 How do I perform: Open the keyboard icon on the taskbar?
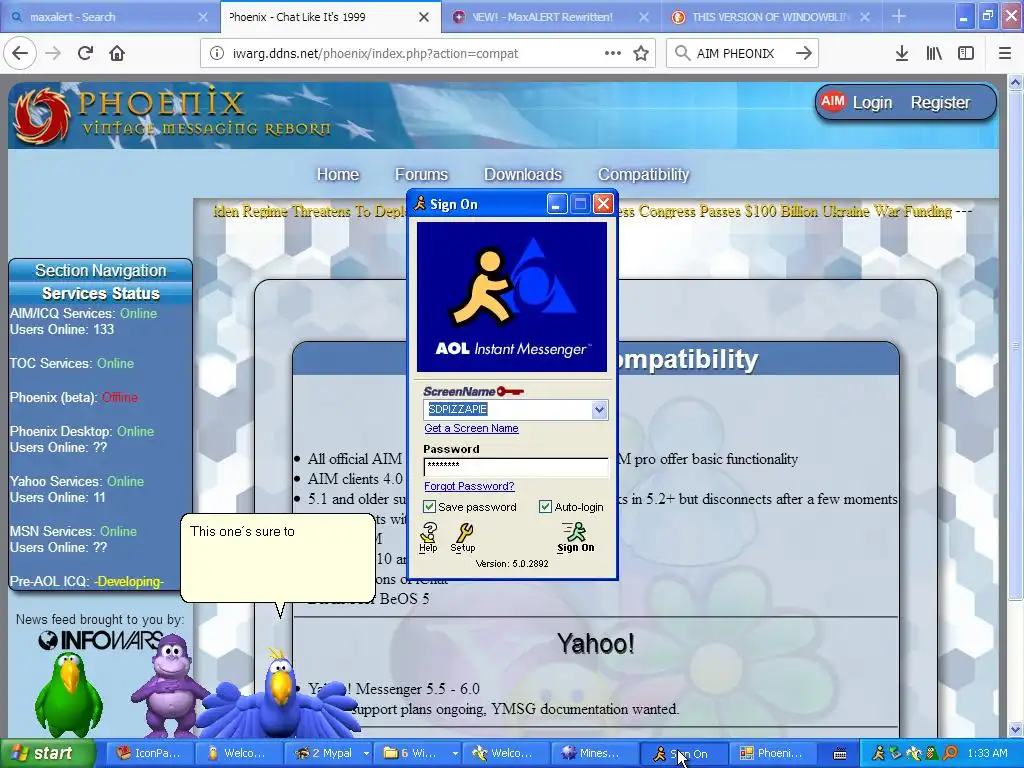840,754
